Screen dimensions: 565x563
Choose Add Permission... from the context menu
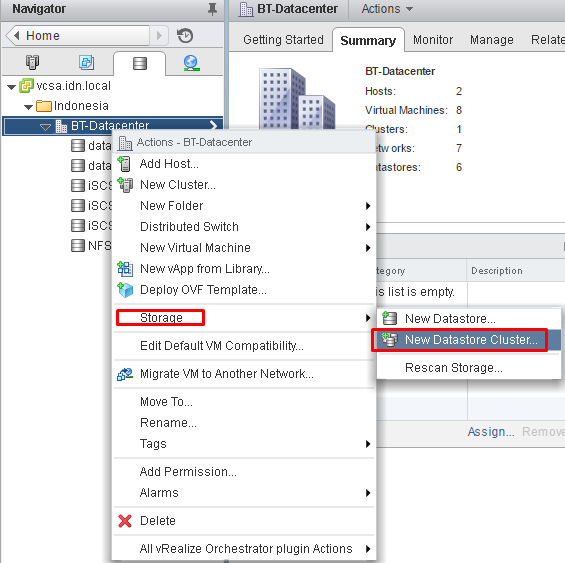click(244, 472)
